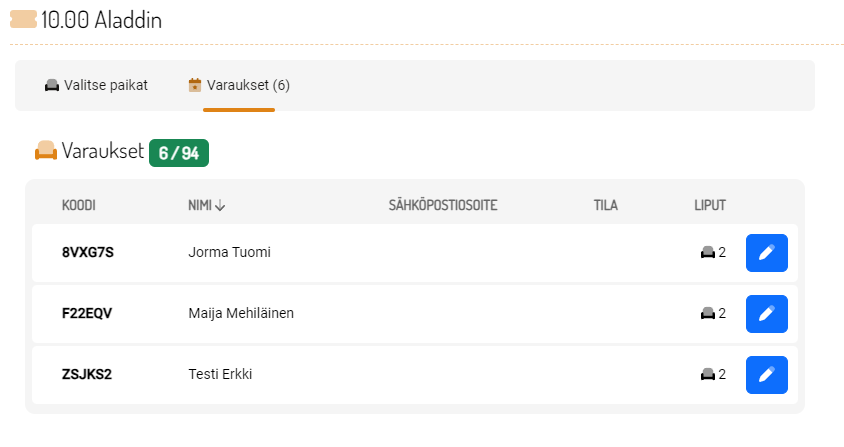
Task: Click the green 6/94 reservations badge
Action: tap(179, 153)
